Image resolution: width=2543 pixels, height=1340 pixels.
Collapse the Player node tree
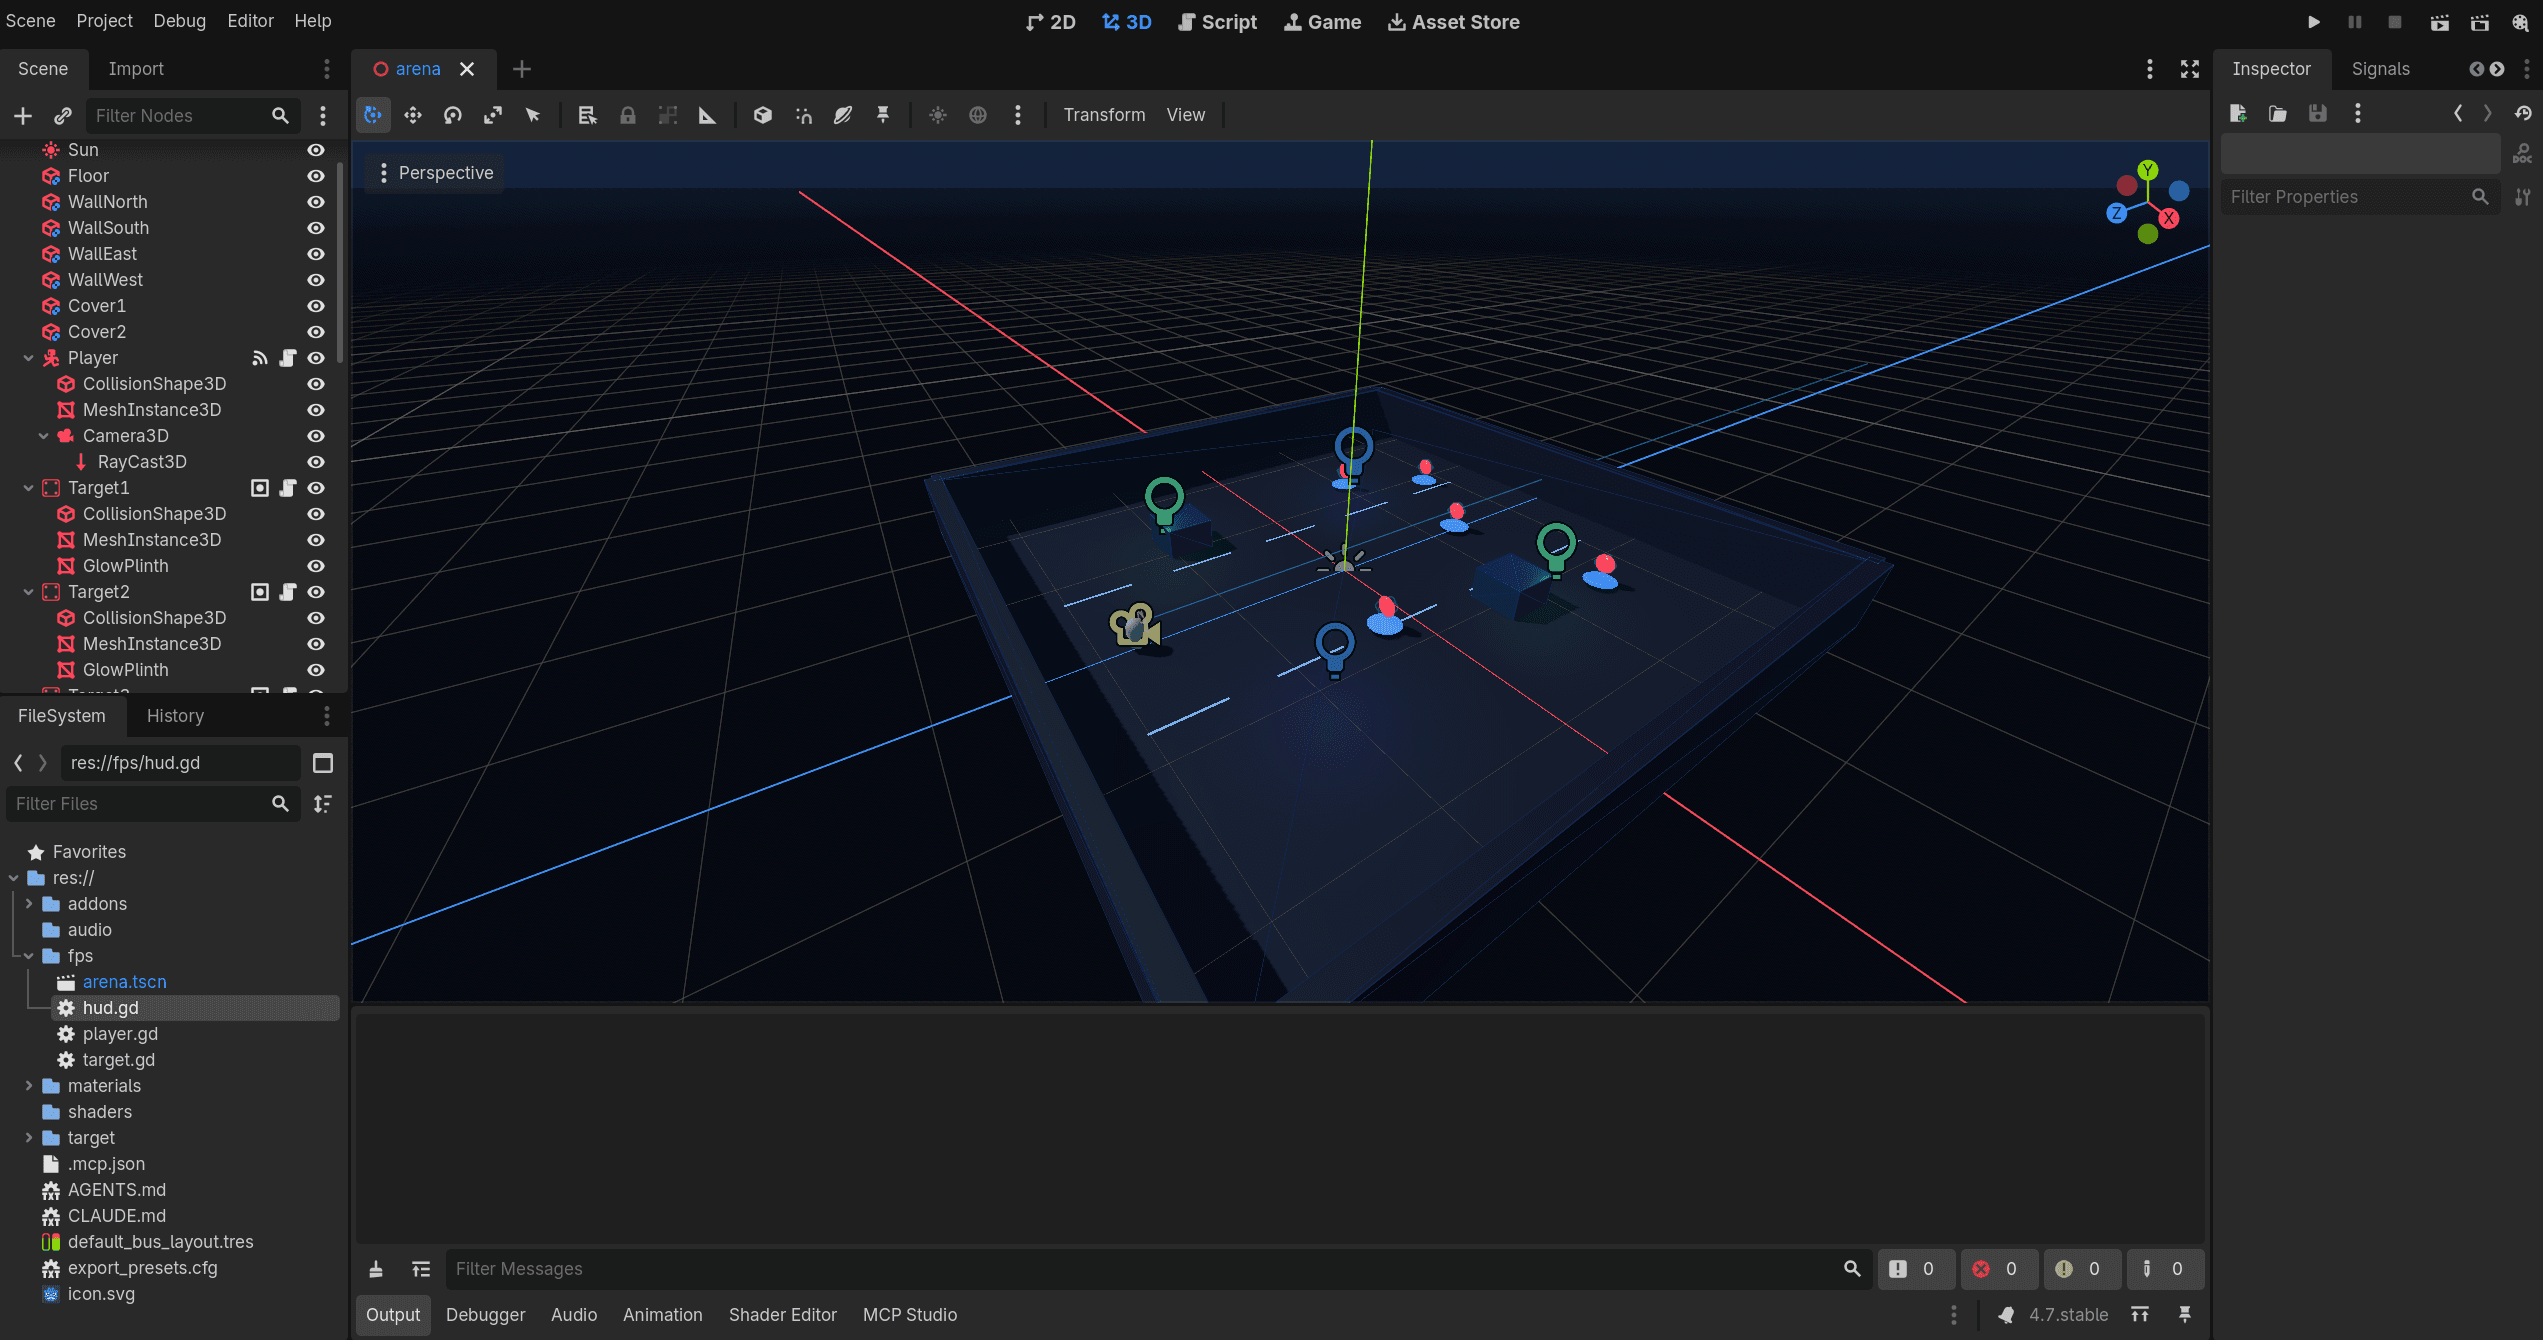point(28,358)
